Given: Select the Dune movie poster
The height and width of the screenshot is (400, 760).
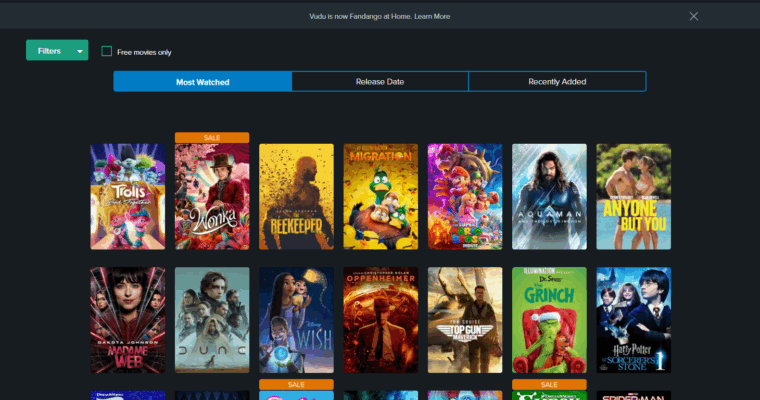Looking at the screenshot, I should pyautogui.click(x=212, y=320).
